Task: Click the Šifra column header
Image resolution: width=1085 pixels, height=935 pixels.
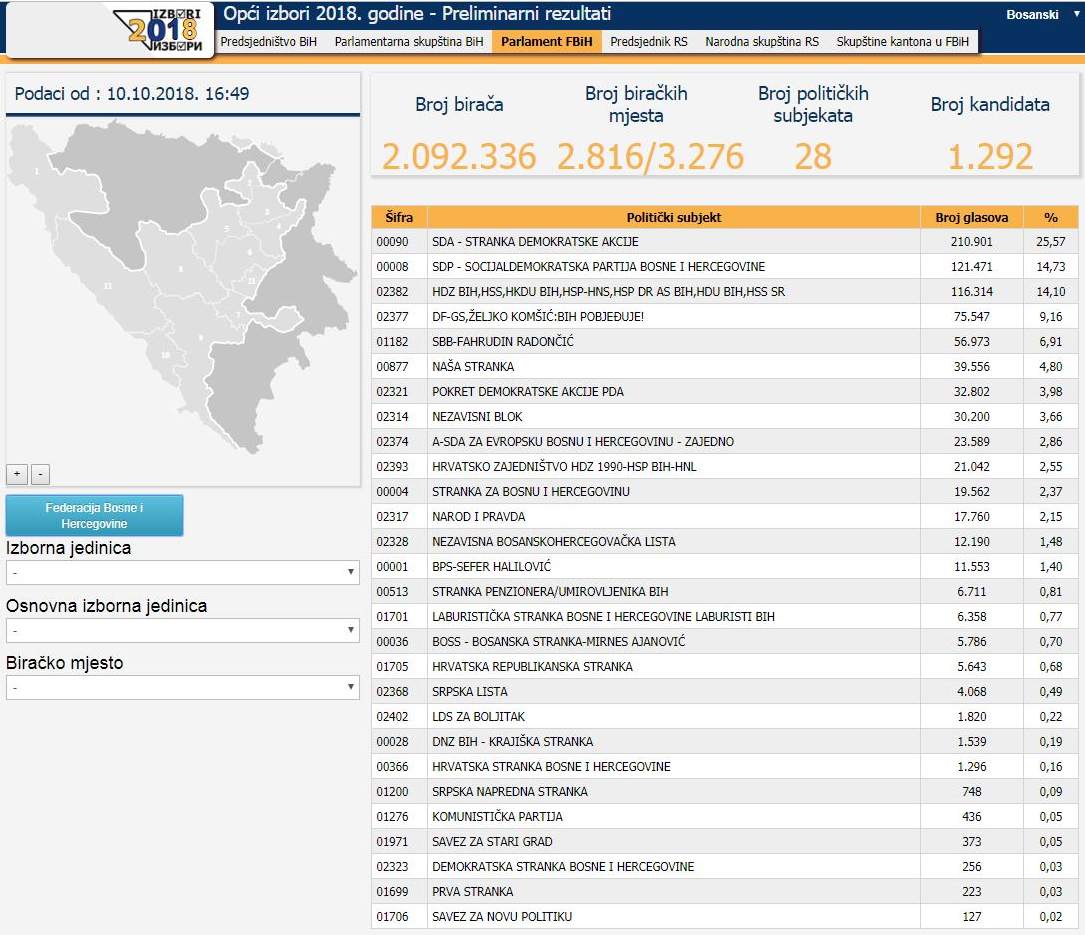Action: [x=399, y=217]
